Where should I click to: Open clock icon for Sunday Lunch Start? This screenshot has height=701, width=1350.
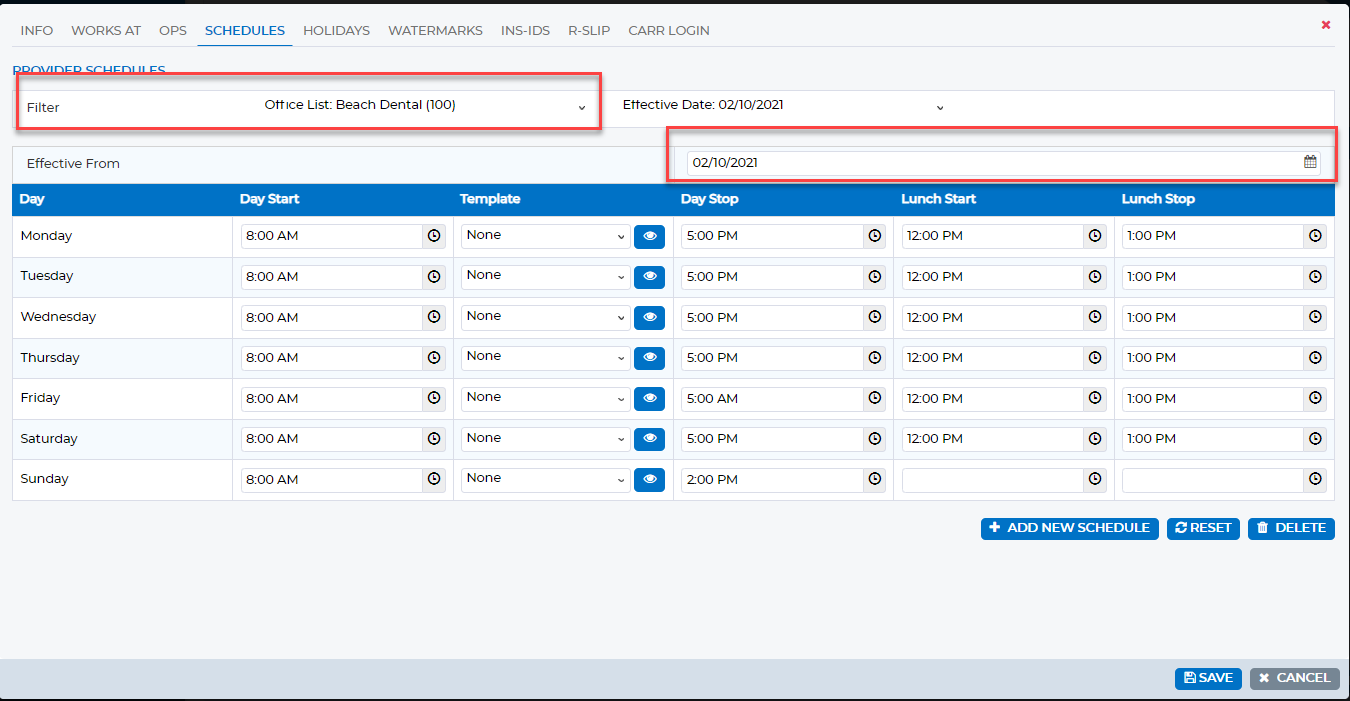pos(1095,480)
